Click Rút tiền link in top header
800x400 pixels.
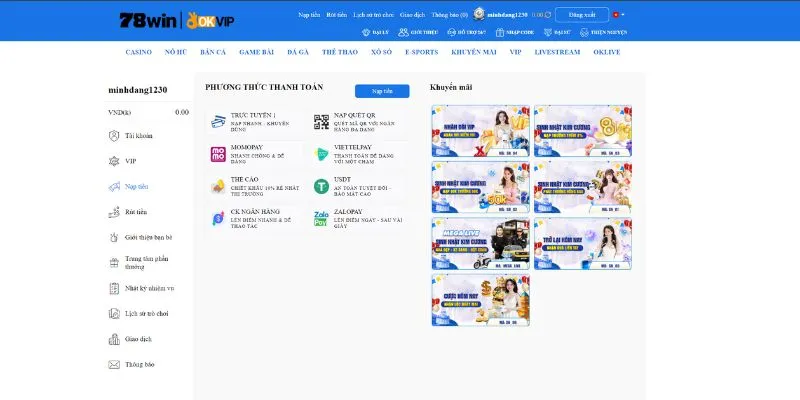tap(337, 15)
